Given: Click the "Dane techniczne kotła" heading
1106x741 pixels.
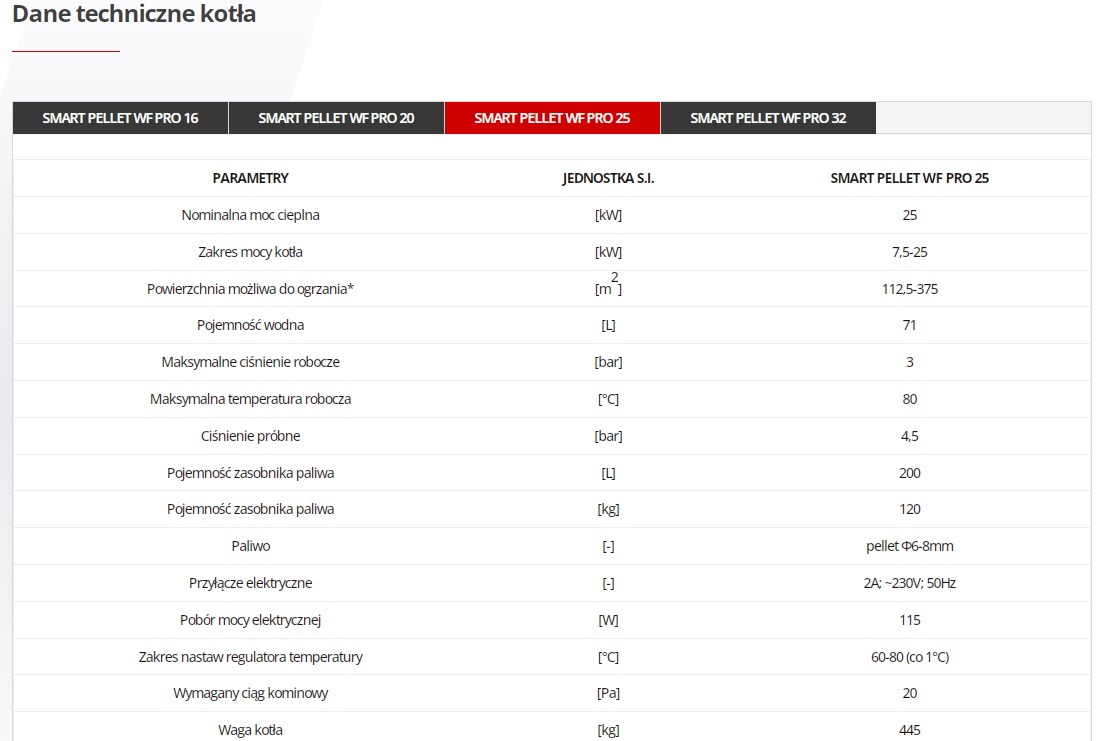Looking at the screenshot, I should (x=134, y=15).
